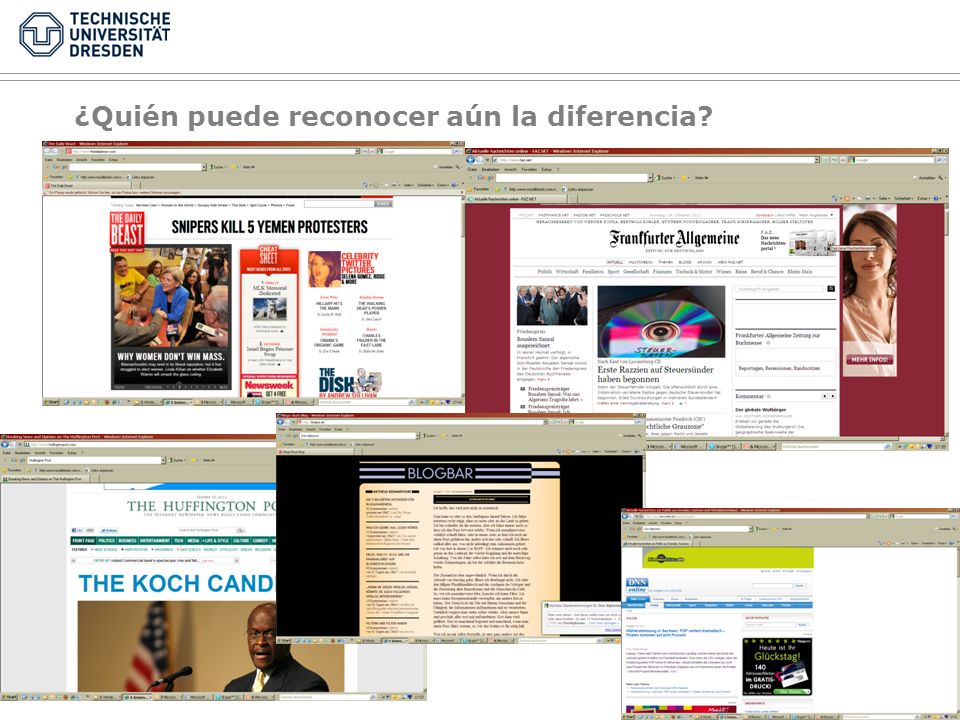Click Newsweek Get 4 Free ad
Screen dimensions: 960x720
click(x=269, y=388)
